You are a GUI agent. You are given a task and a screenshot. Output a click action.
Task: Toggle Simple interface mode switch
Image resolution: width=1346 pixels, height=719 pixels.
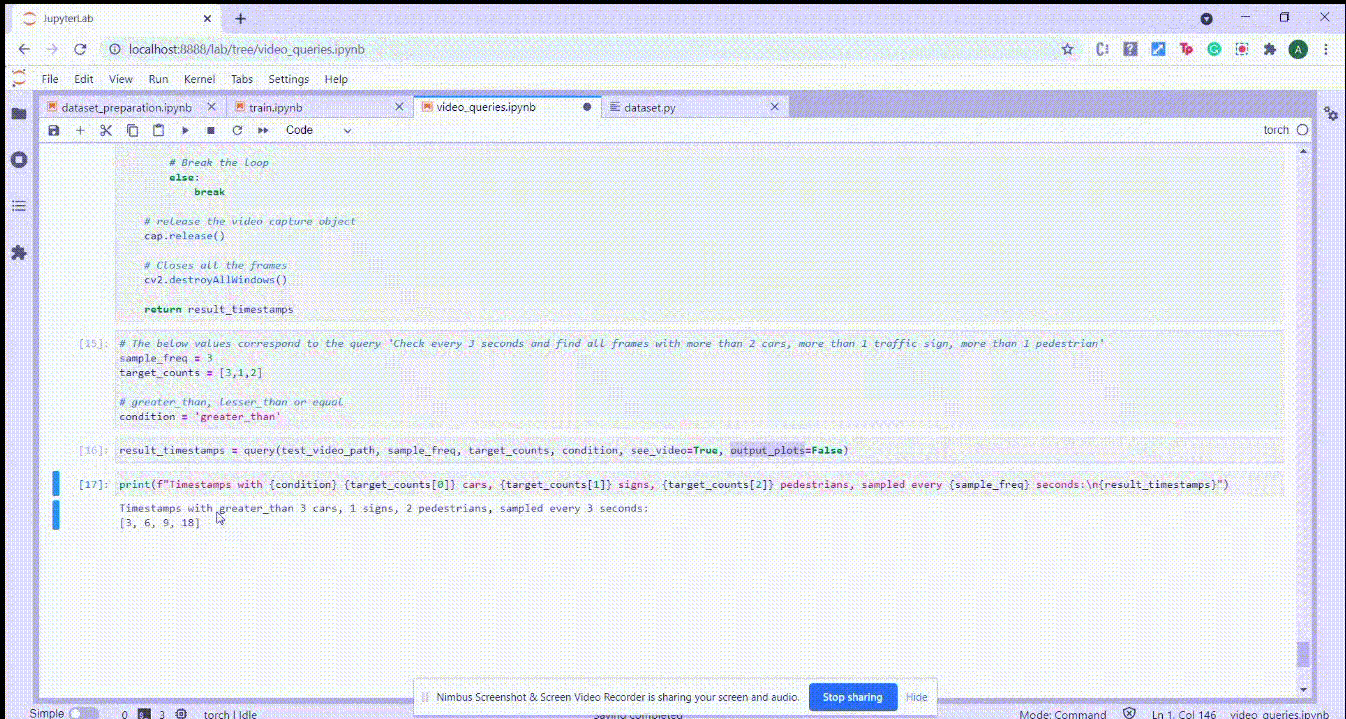coord(83,713)
